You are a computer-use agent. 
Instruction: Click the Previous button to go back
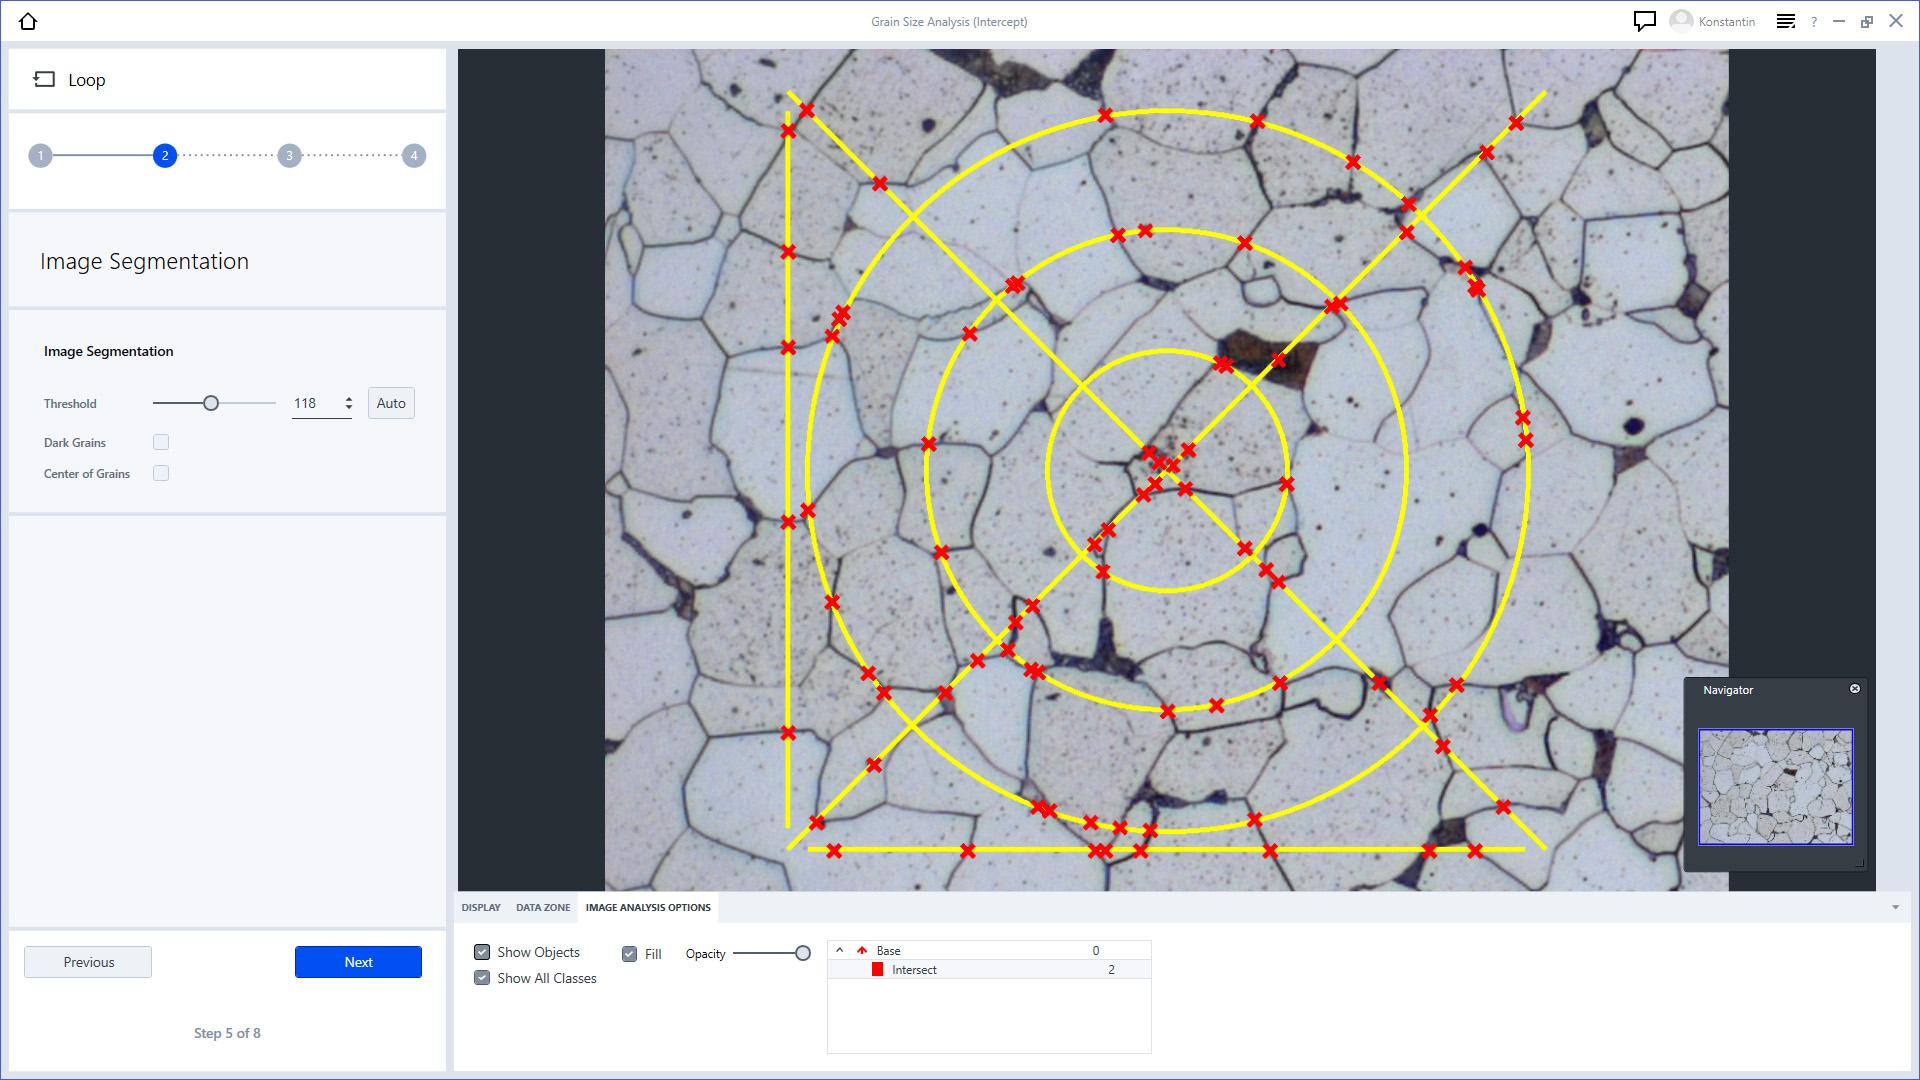[x=88, y=961]
